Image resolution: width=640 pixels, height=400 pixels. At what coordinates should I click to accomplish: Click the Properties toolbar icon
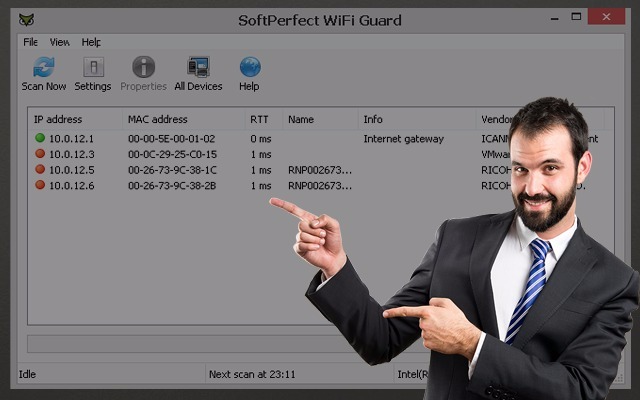pyautogui.click(x=143, y=67)
